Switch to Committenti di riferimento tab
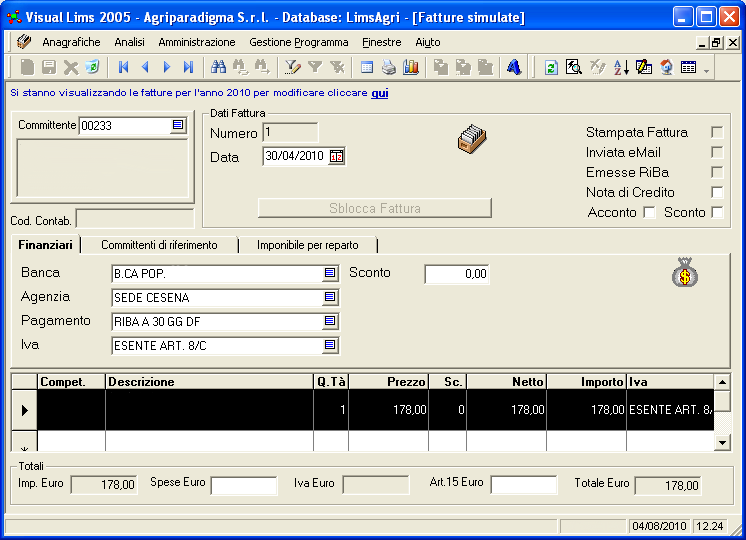The image size is (746, 540). click(x=159, y=245)
